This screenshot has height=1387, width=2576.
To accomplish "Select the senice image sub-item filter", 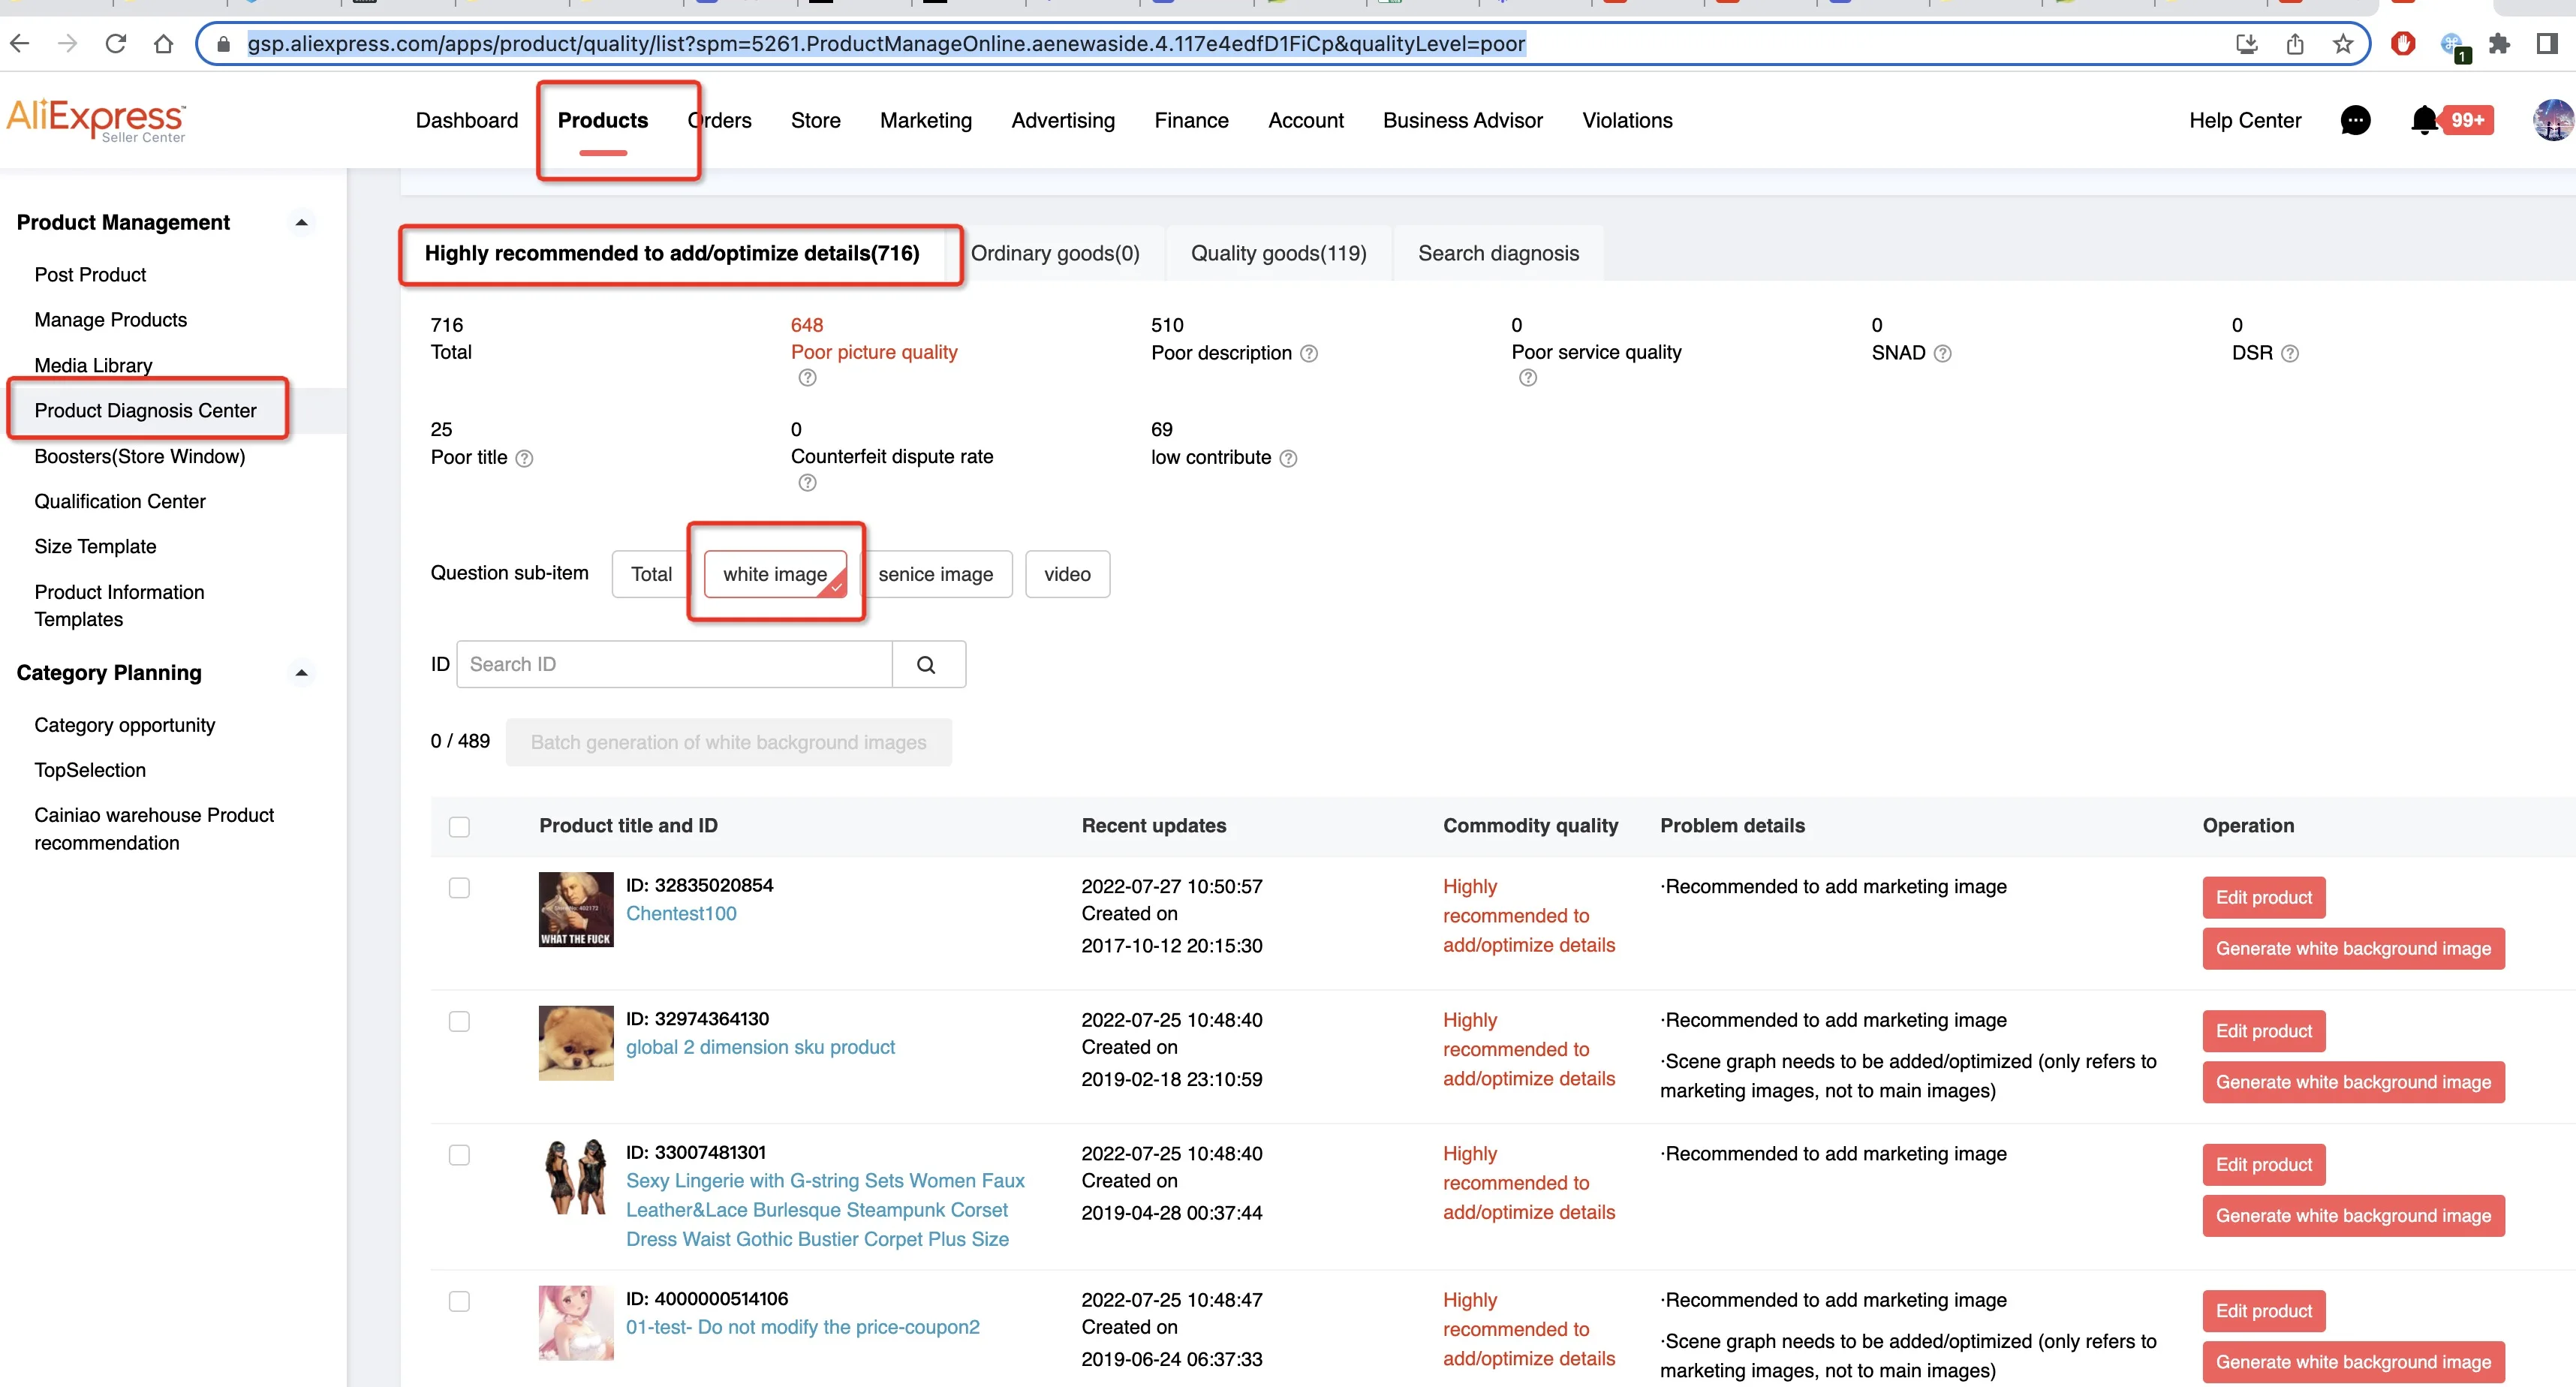I will pos(935,575).
